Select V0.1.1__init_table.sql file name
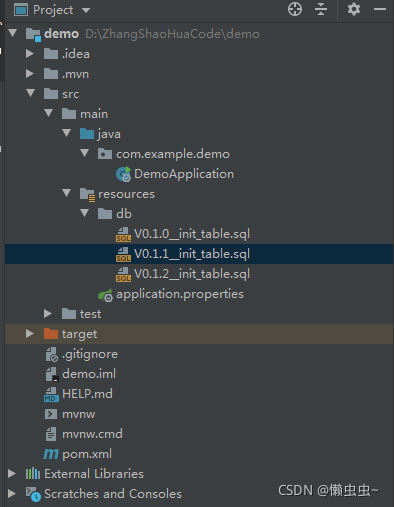Viewport: 394px width, 507px height. 192,254
